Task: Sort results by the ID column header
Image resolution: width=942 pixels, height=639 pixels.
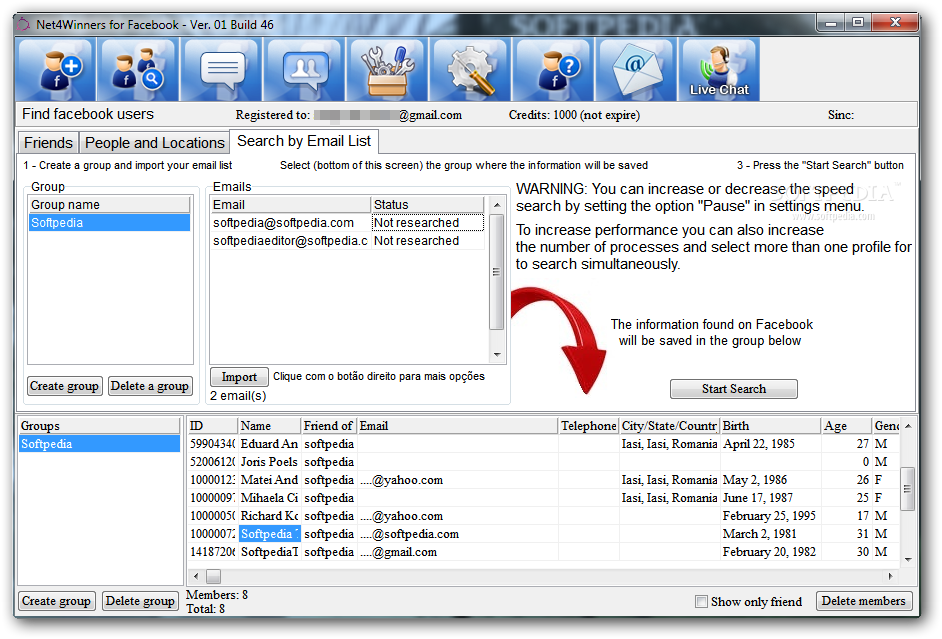Action: (x=213, y=426)
